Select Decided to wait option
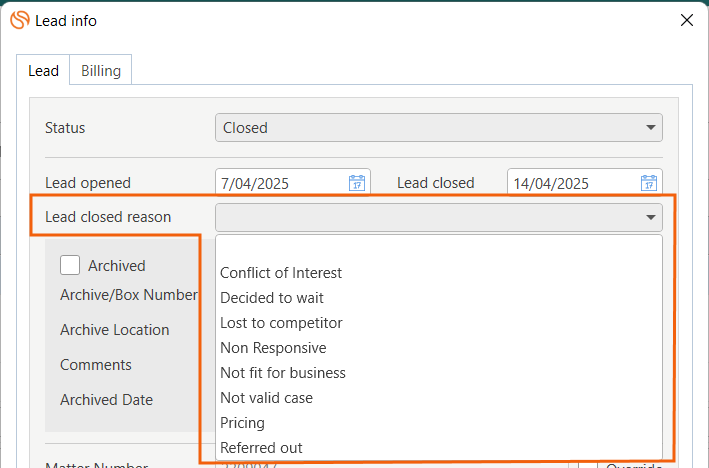709x468 pixels. [272, 298]
